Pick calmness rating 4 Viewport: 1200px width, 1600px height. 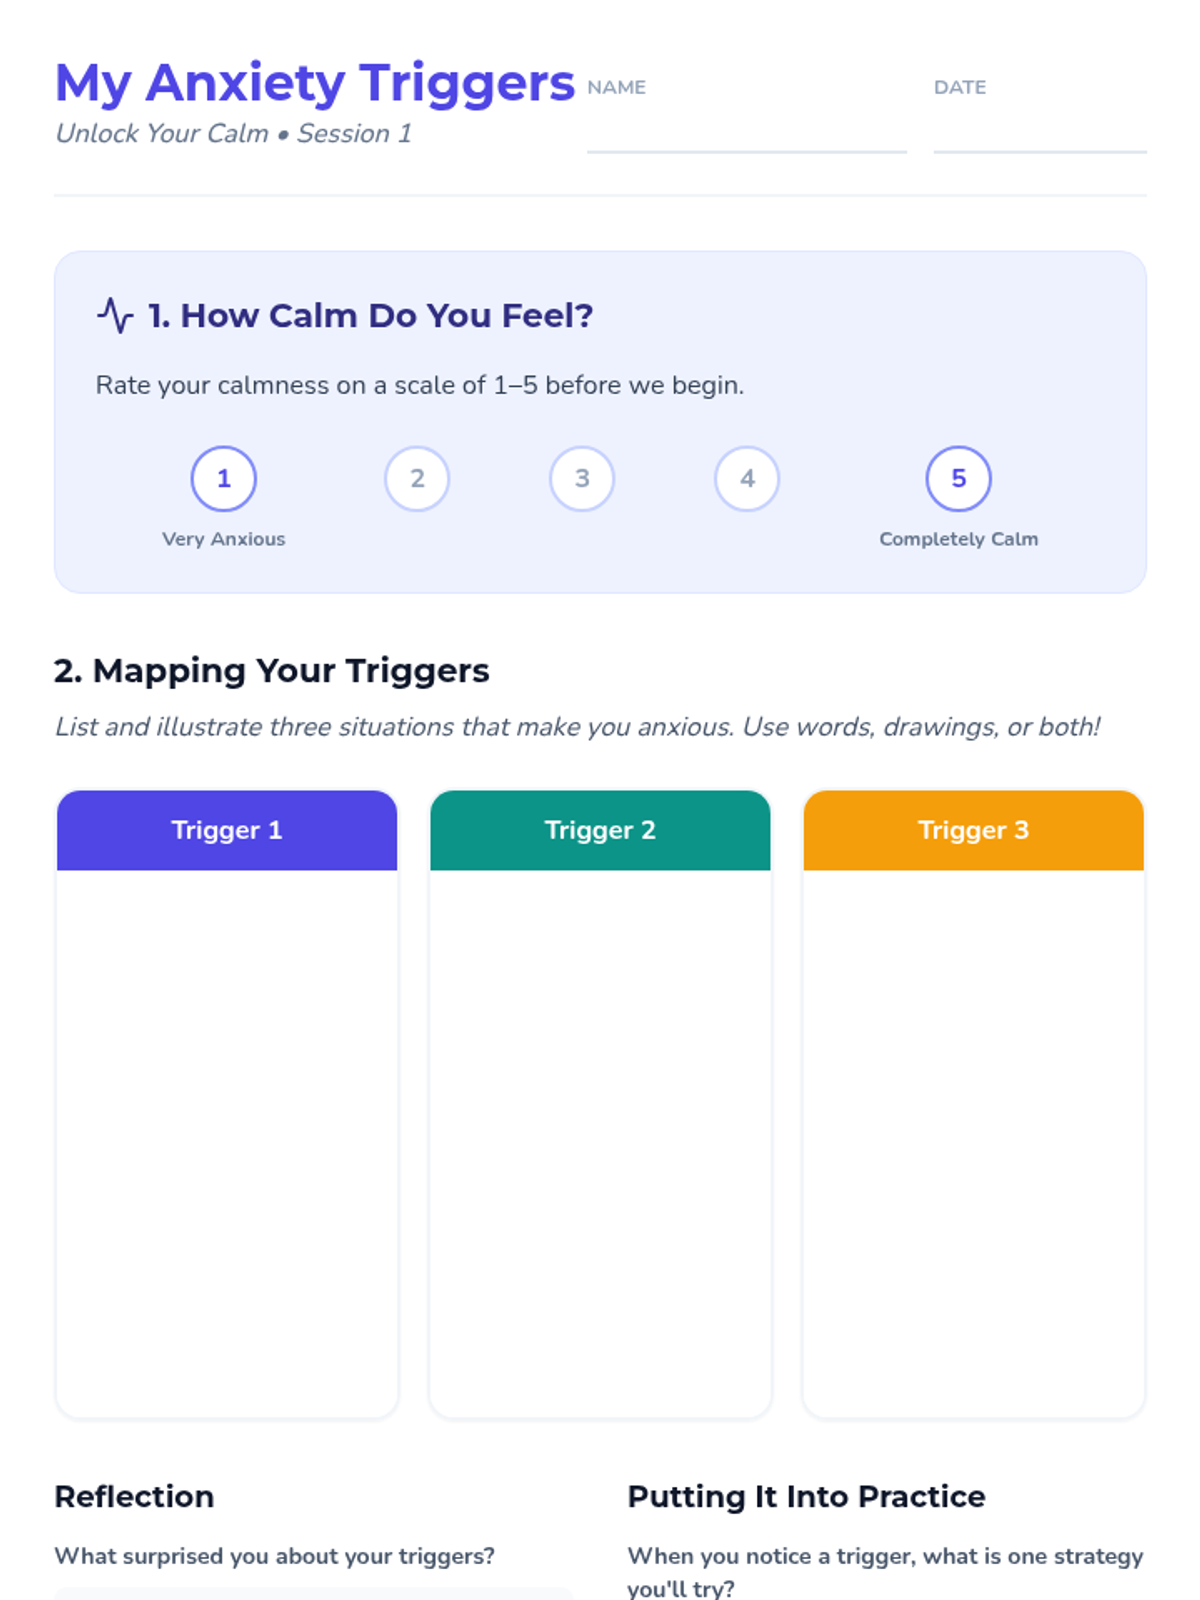pos(747,479)
